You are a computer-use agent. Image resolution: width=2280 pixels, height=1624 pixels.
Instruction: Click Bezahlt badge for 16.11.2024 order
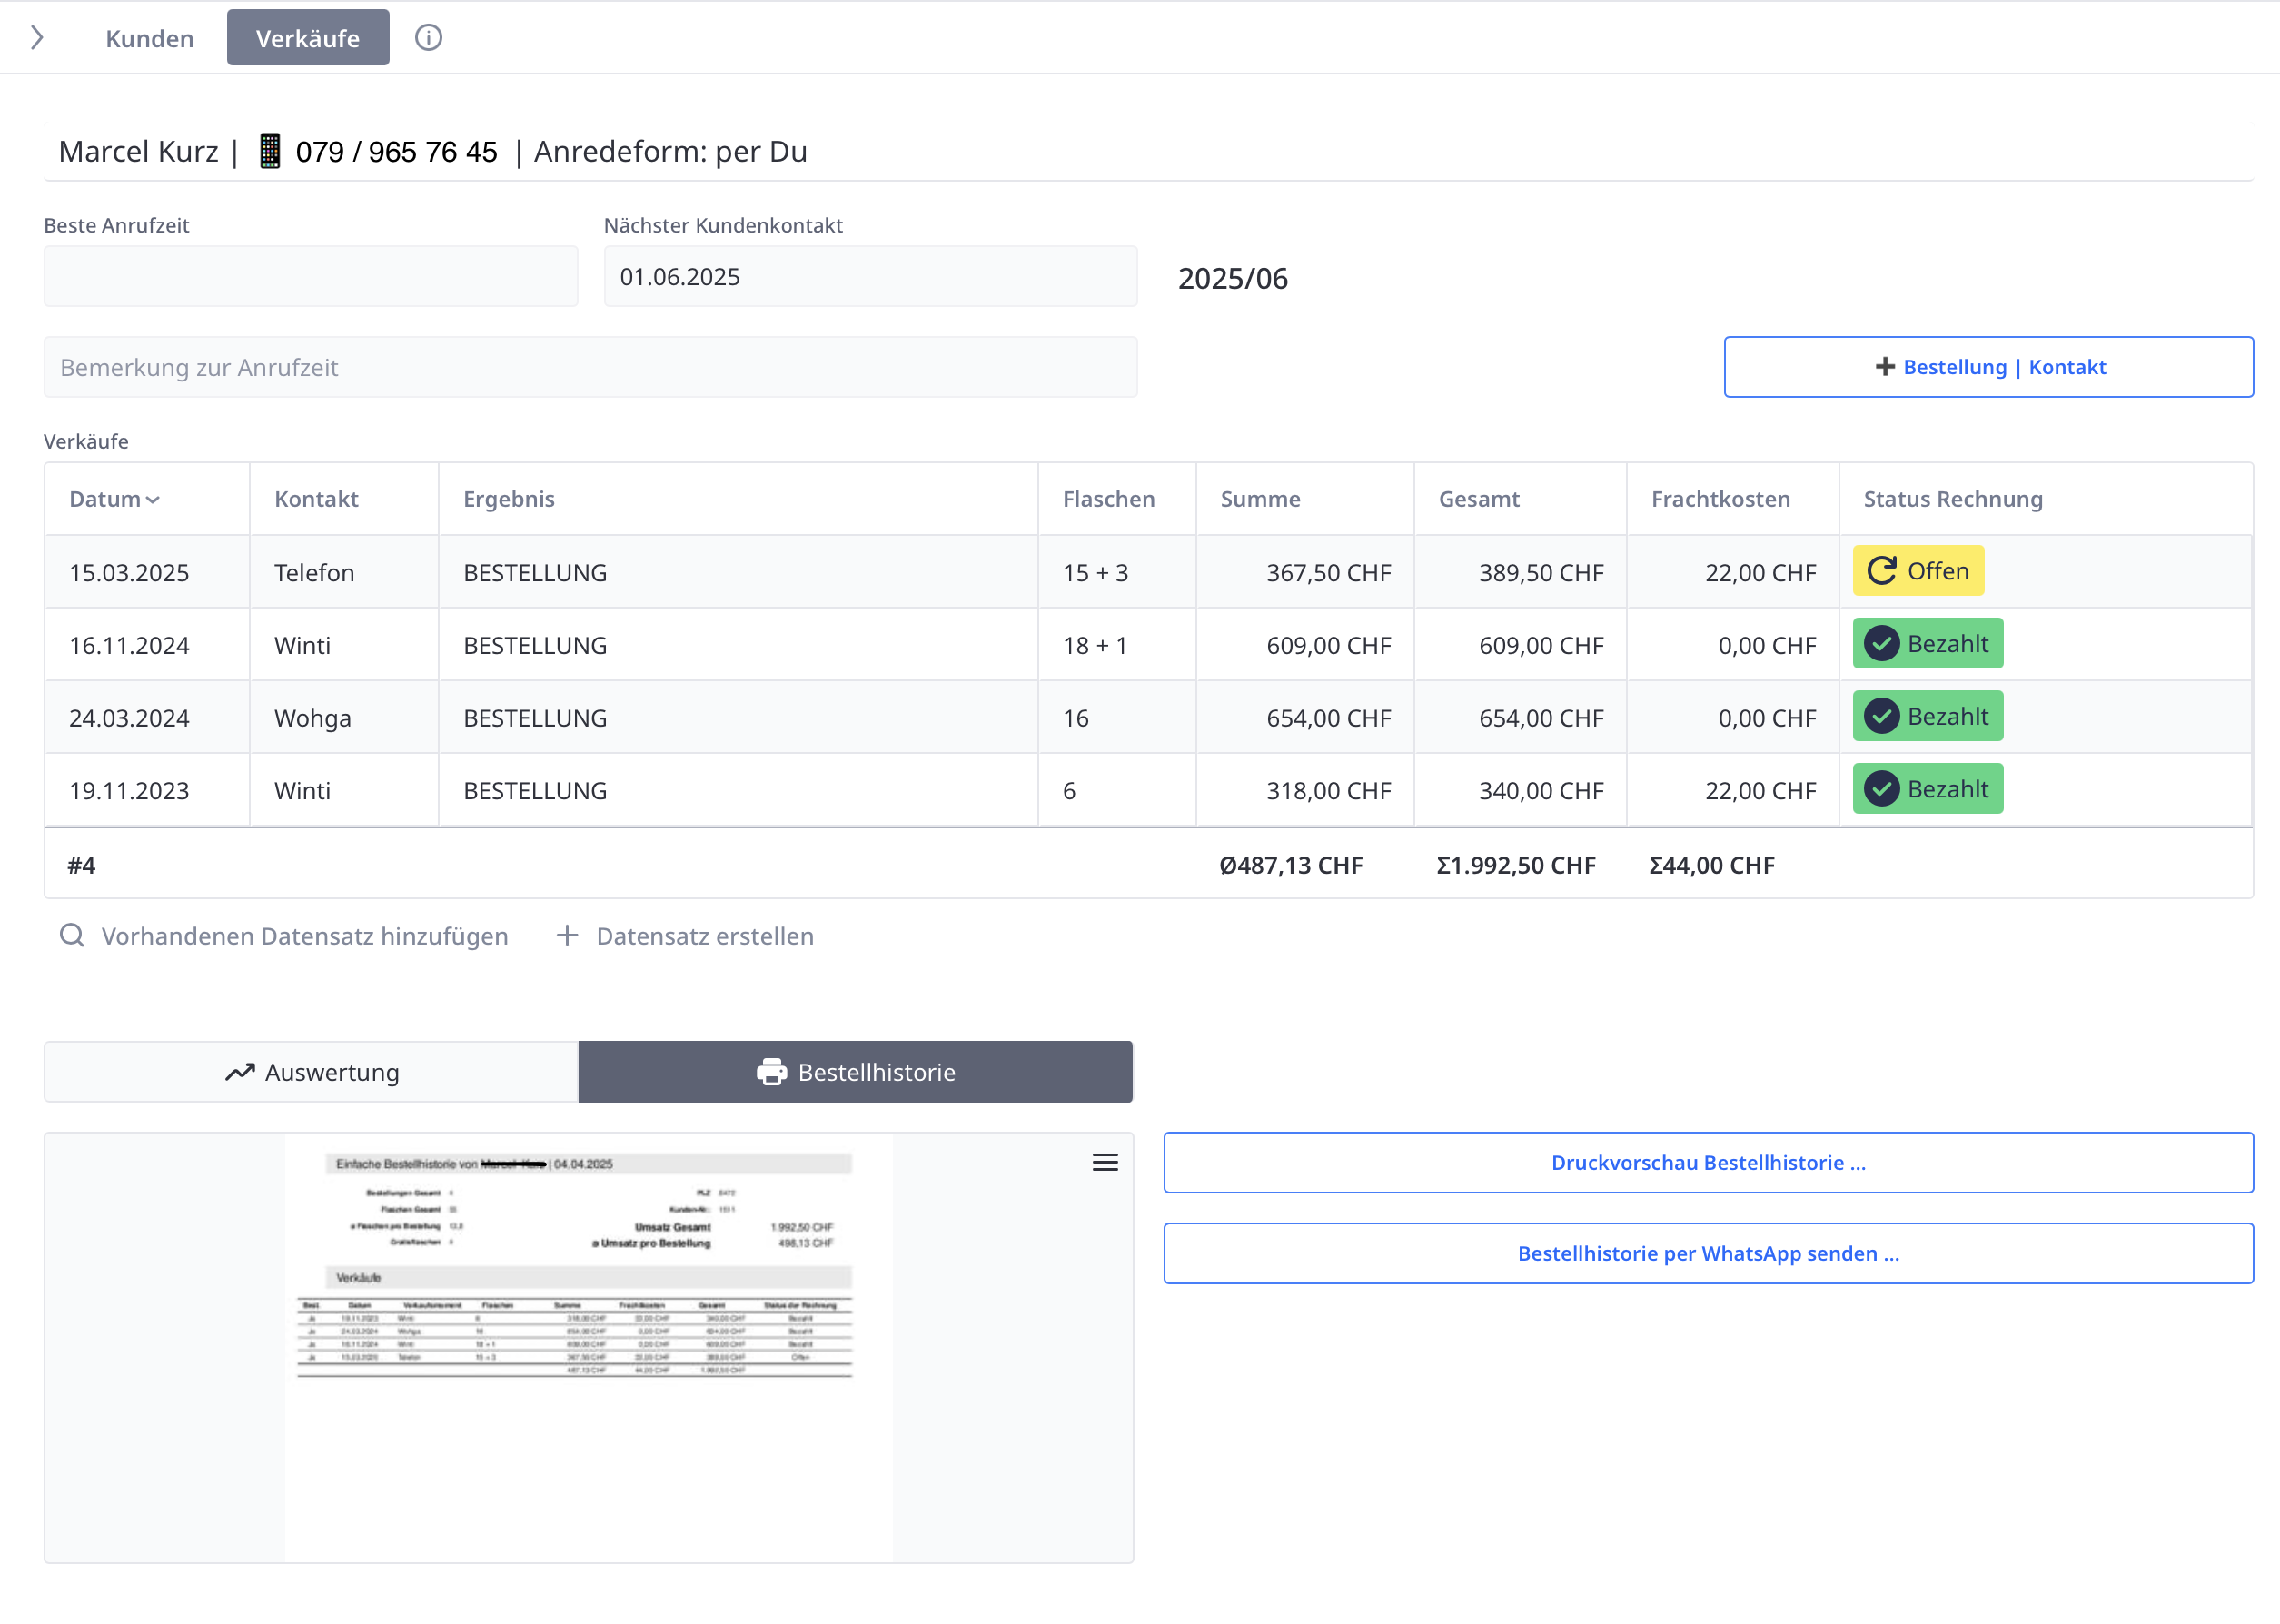(x=1927, y=644)
